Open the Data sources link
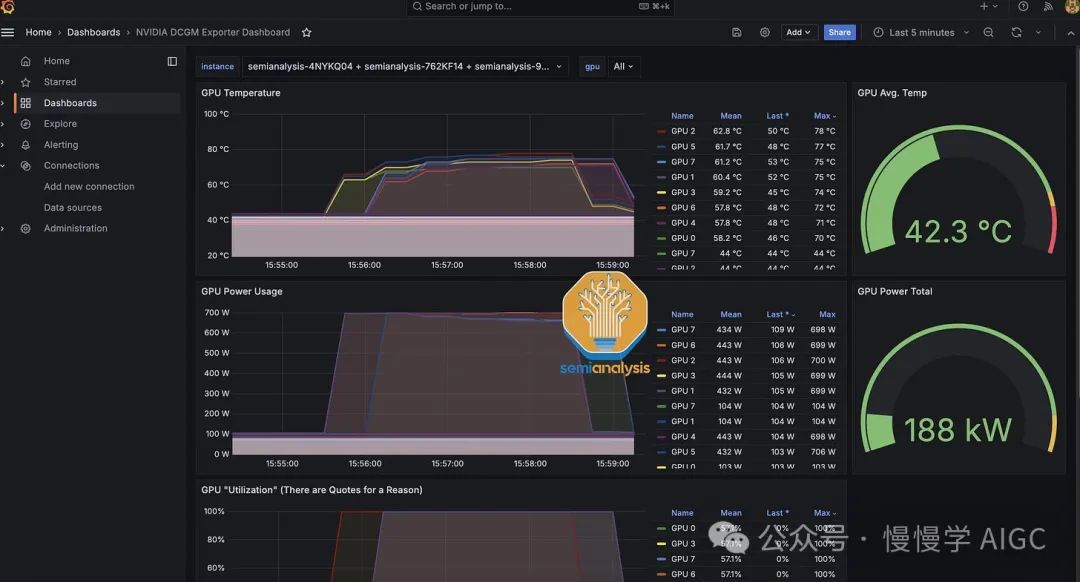Screen dimensions: 1080x582 tap(73, 208)
